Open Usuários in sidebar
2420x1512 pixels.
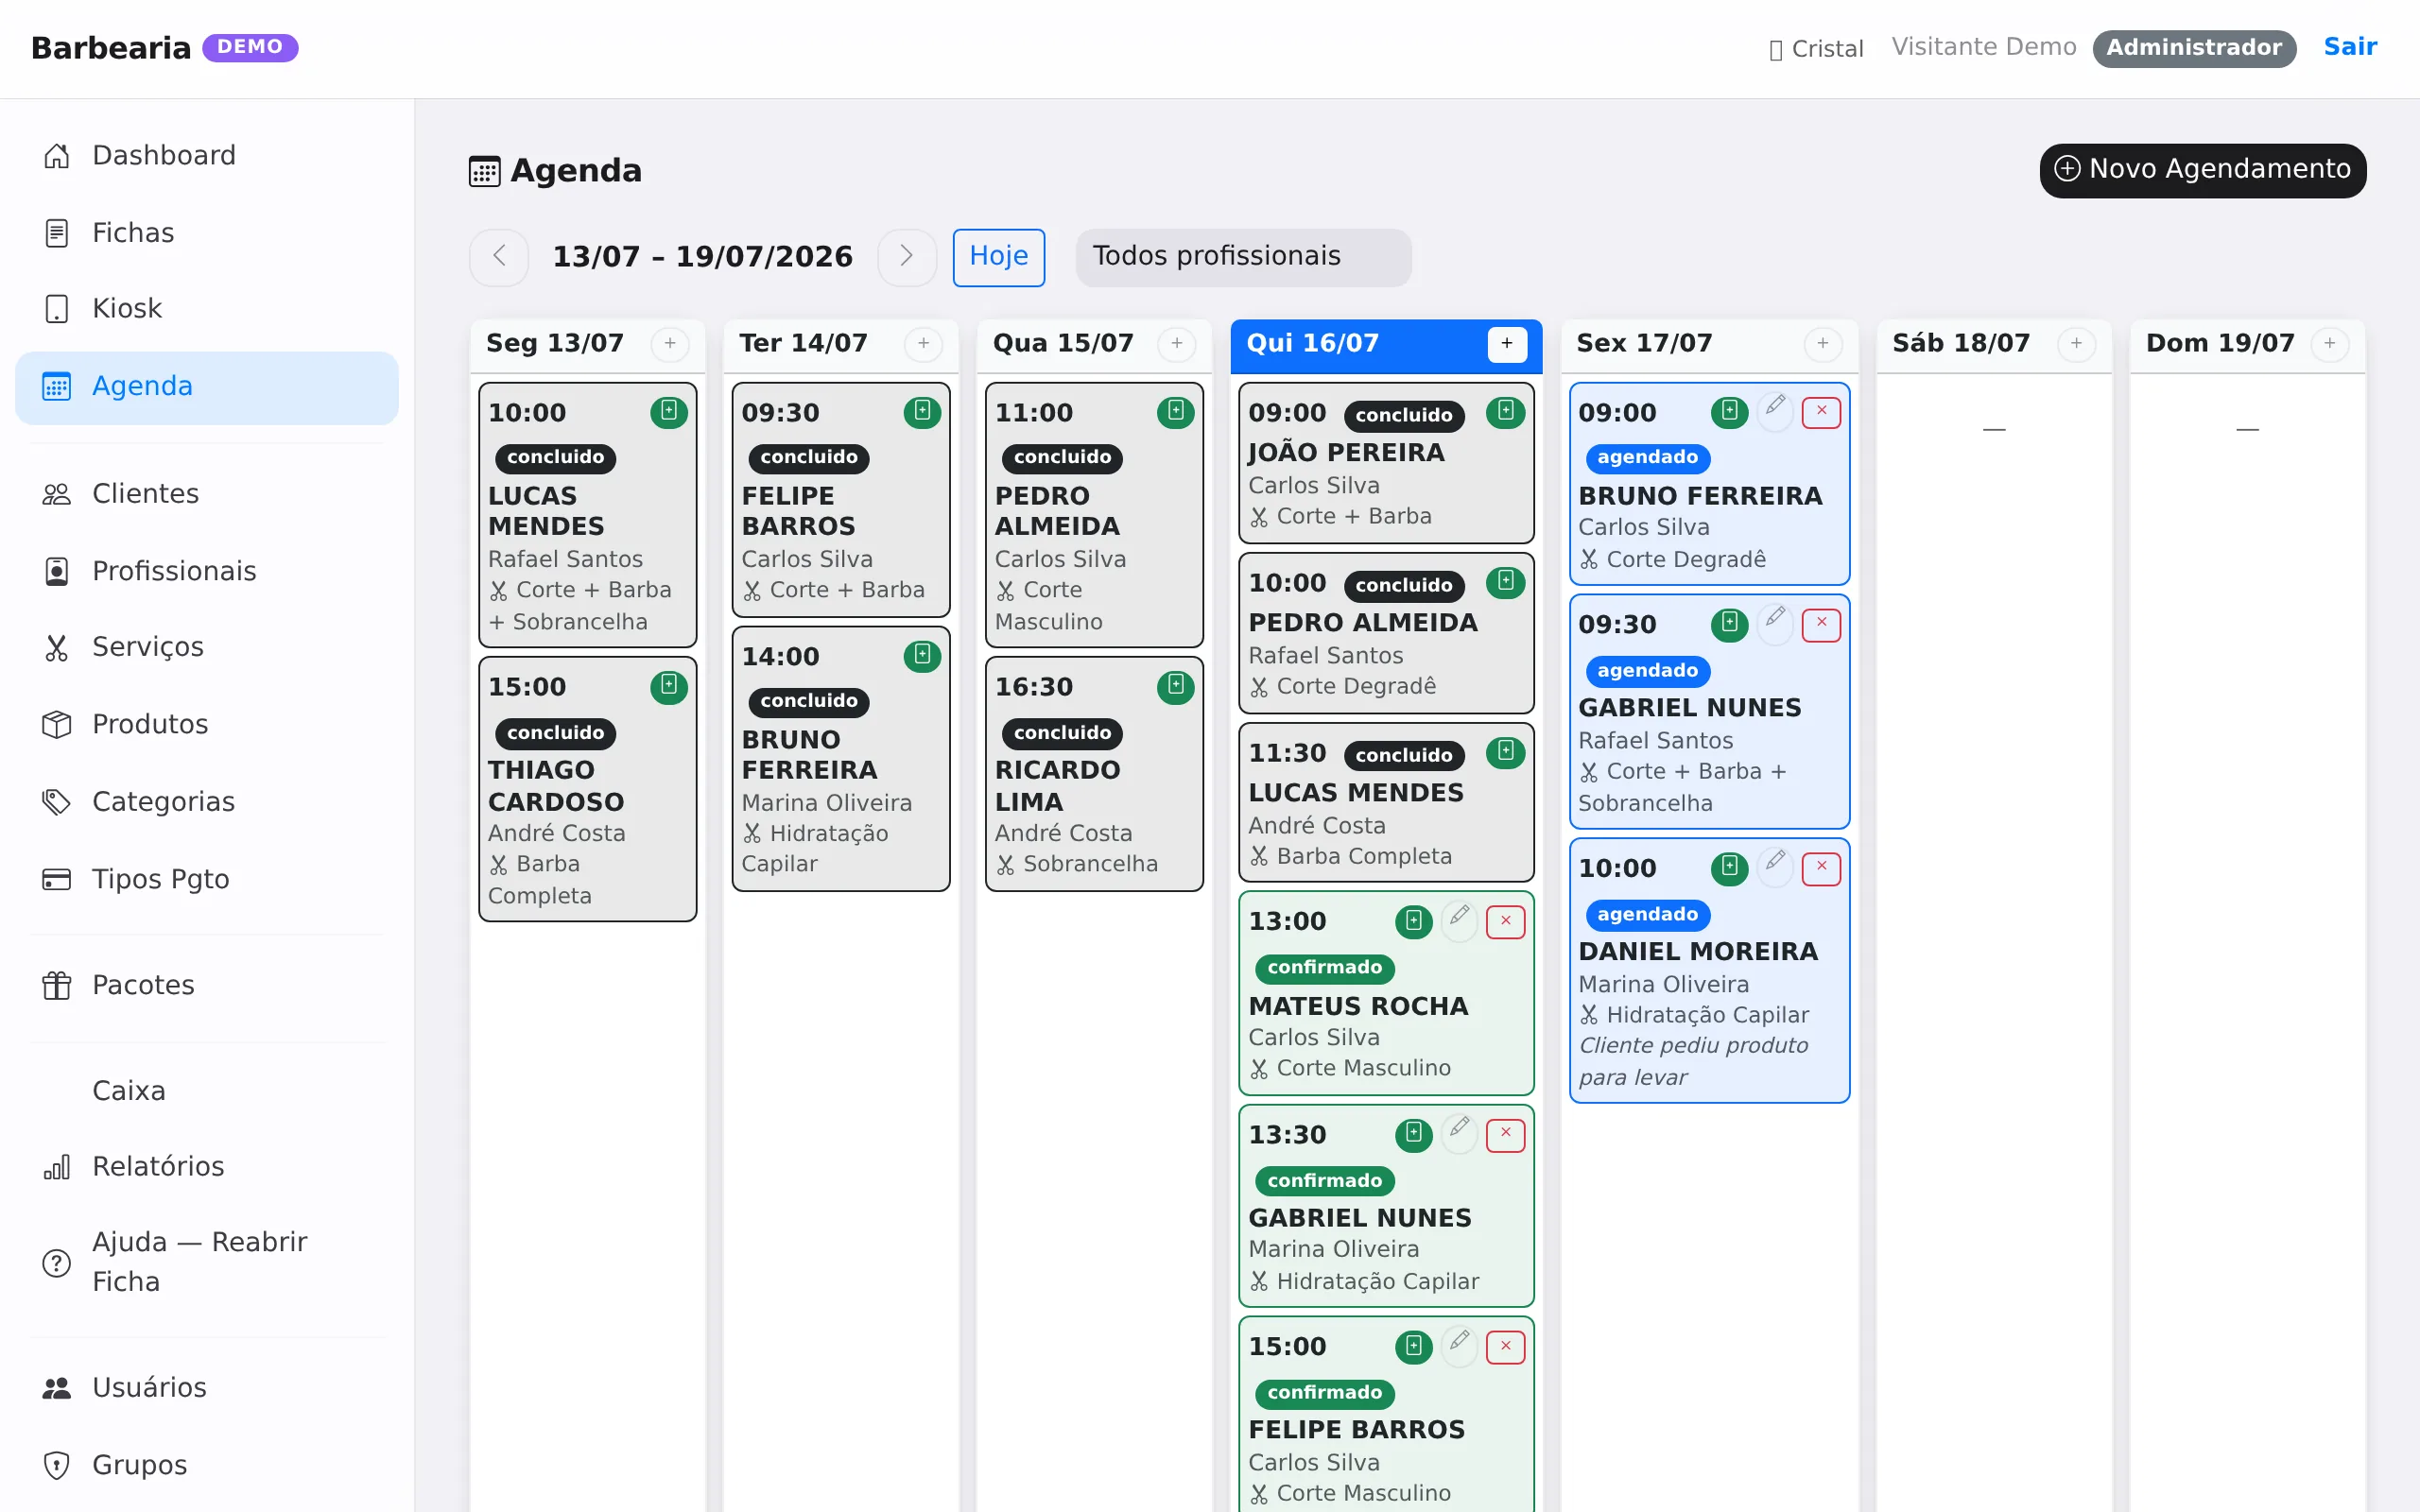coord(207,1388)
